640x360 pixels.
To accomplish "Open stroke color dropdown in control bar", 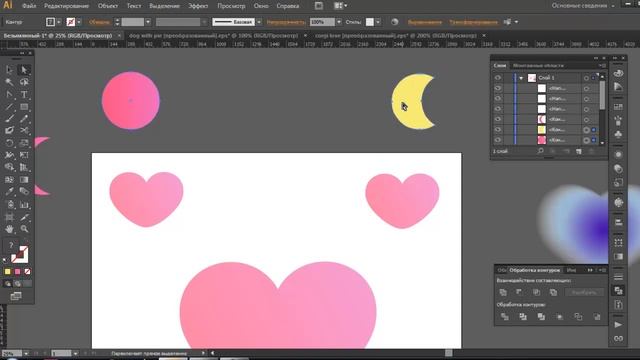I will click(x=79, y=22).
